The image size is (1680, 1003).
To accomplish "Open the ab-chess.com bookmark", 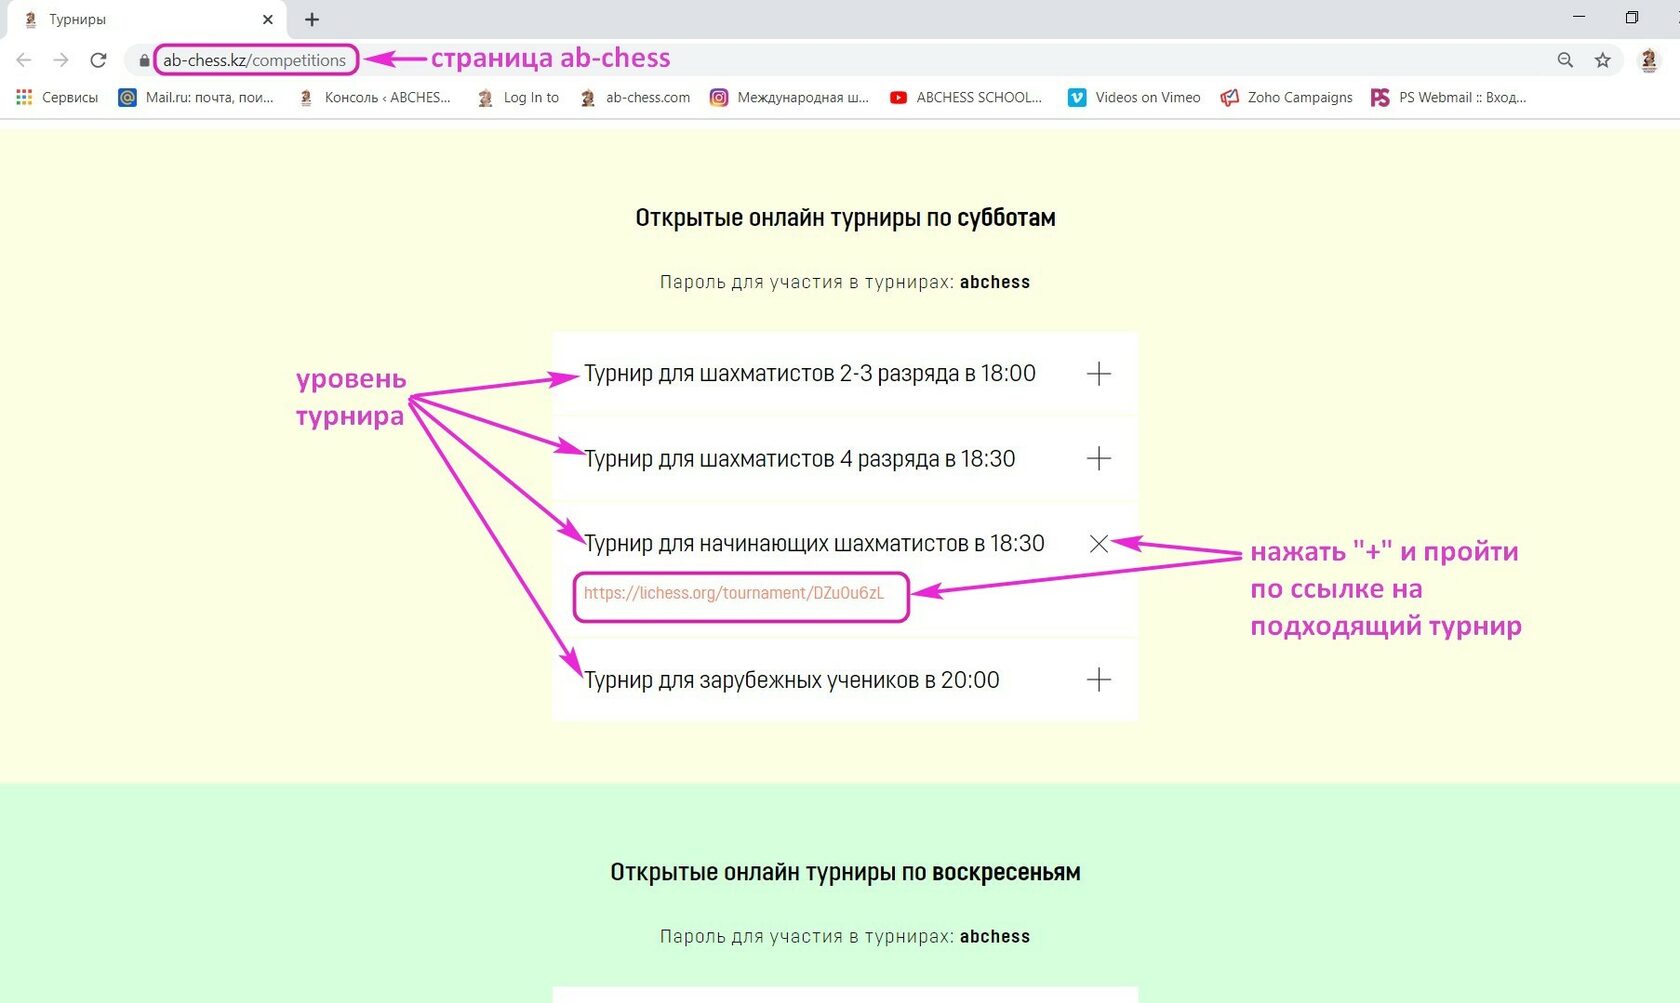I will pyautogui.click(x=634, y=97).
